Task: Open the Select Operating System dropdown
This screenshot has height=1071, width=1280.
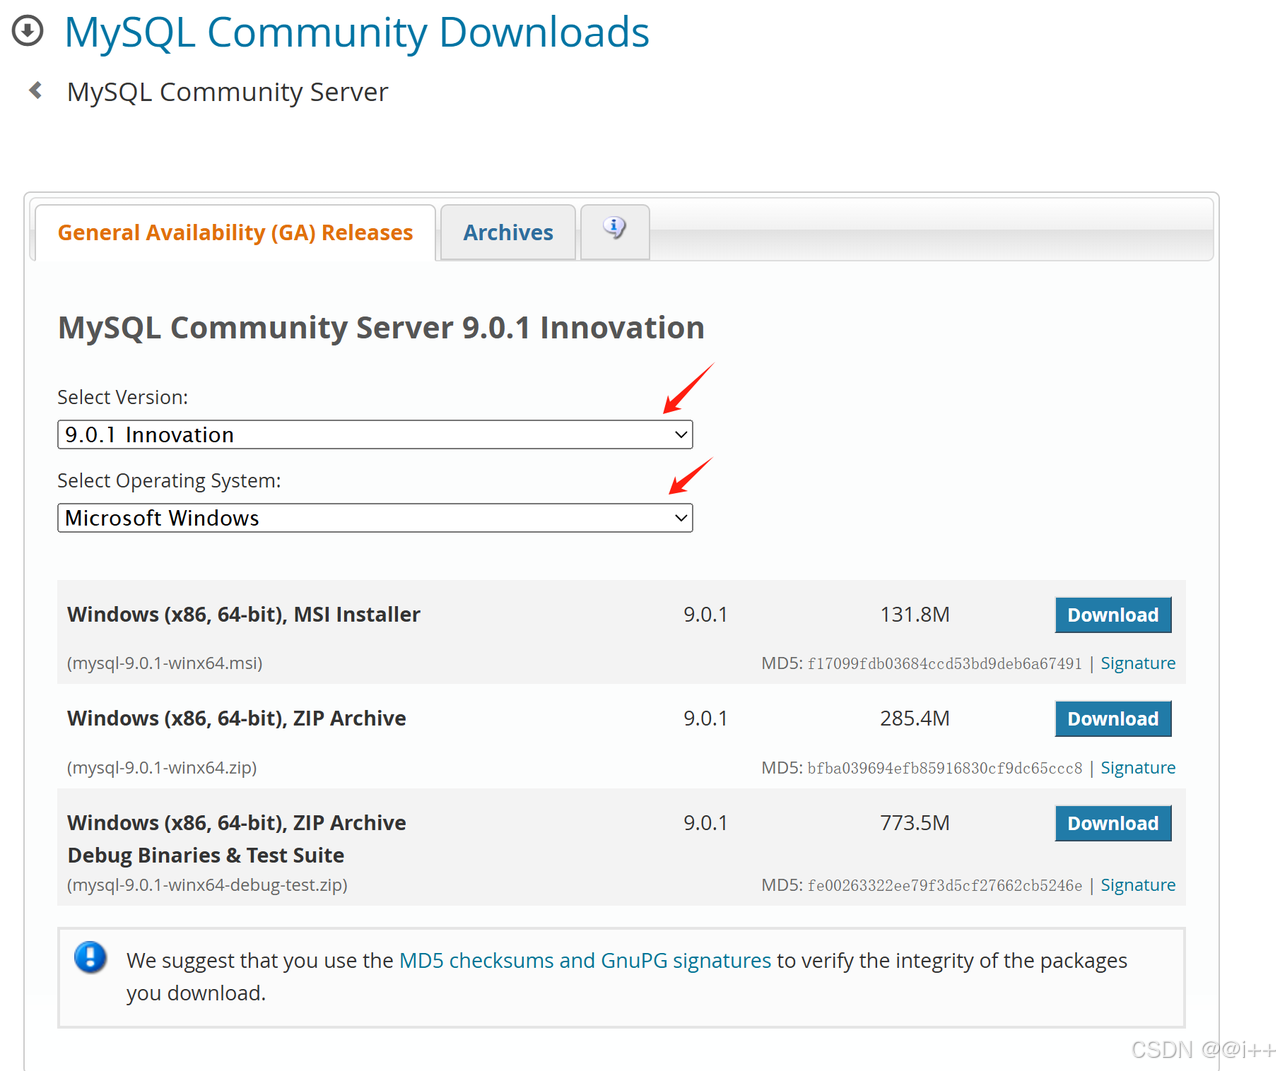Action: tap(375, 518)
